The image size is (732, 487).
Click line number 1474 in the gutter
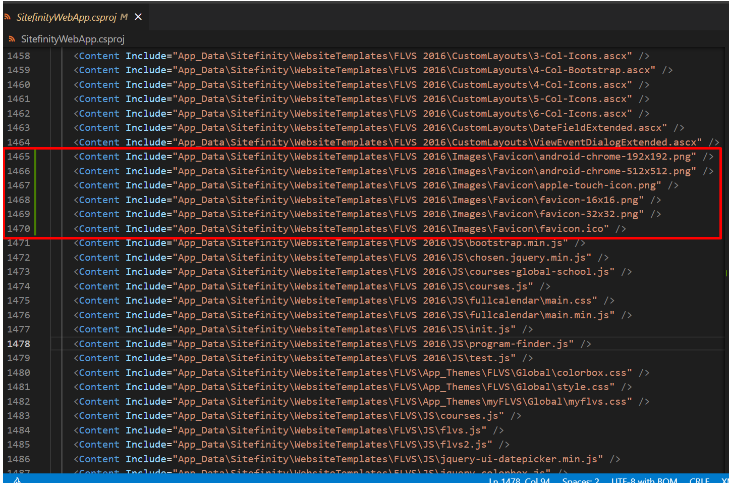coord(19,286)
